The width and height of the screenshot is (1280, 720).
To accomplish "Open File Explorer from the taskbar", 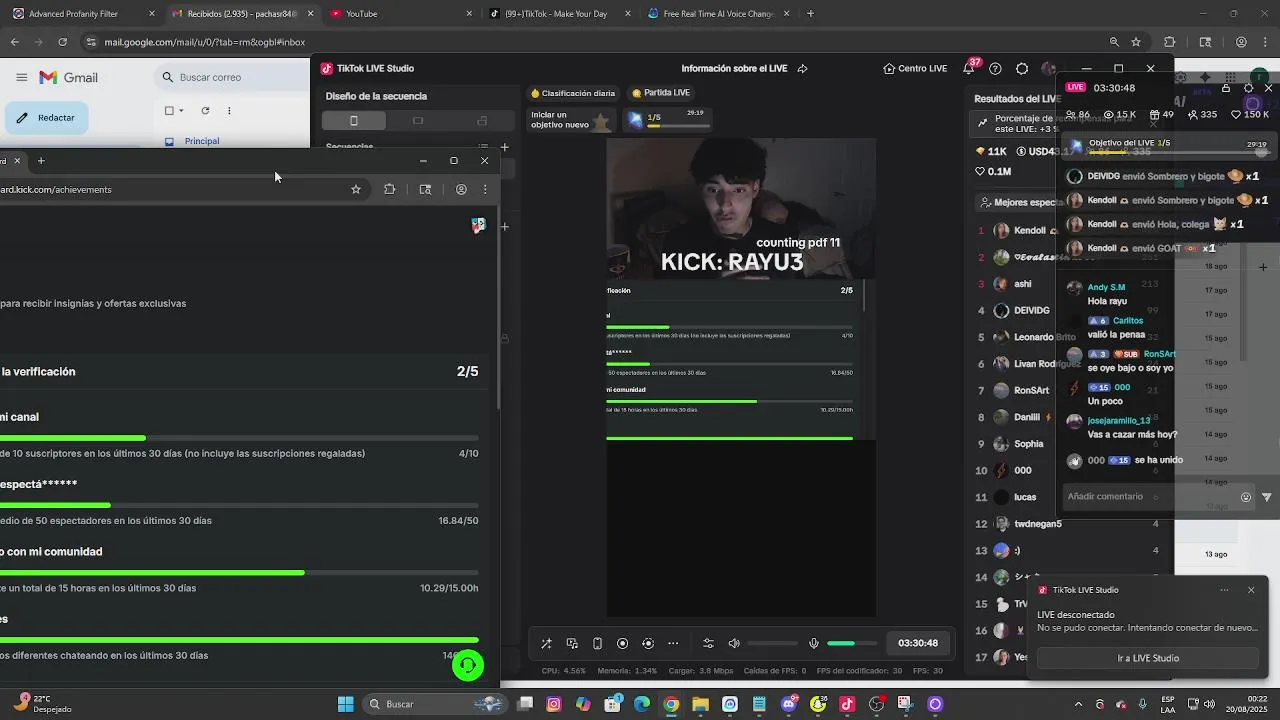I will pyautogui.click(x=700, y=704).
